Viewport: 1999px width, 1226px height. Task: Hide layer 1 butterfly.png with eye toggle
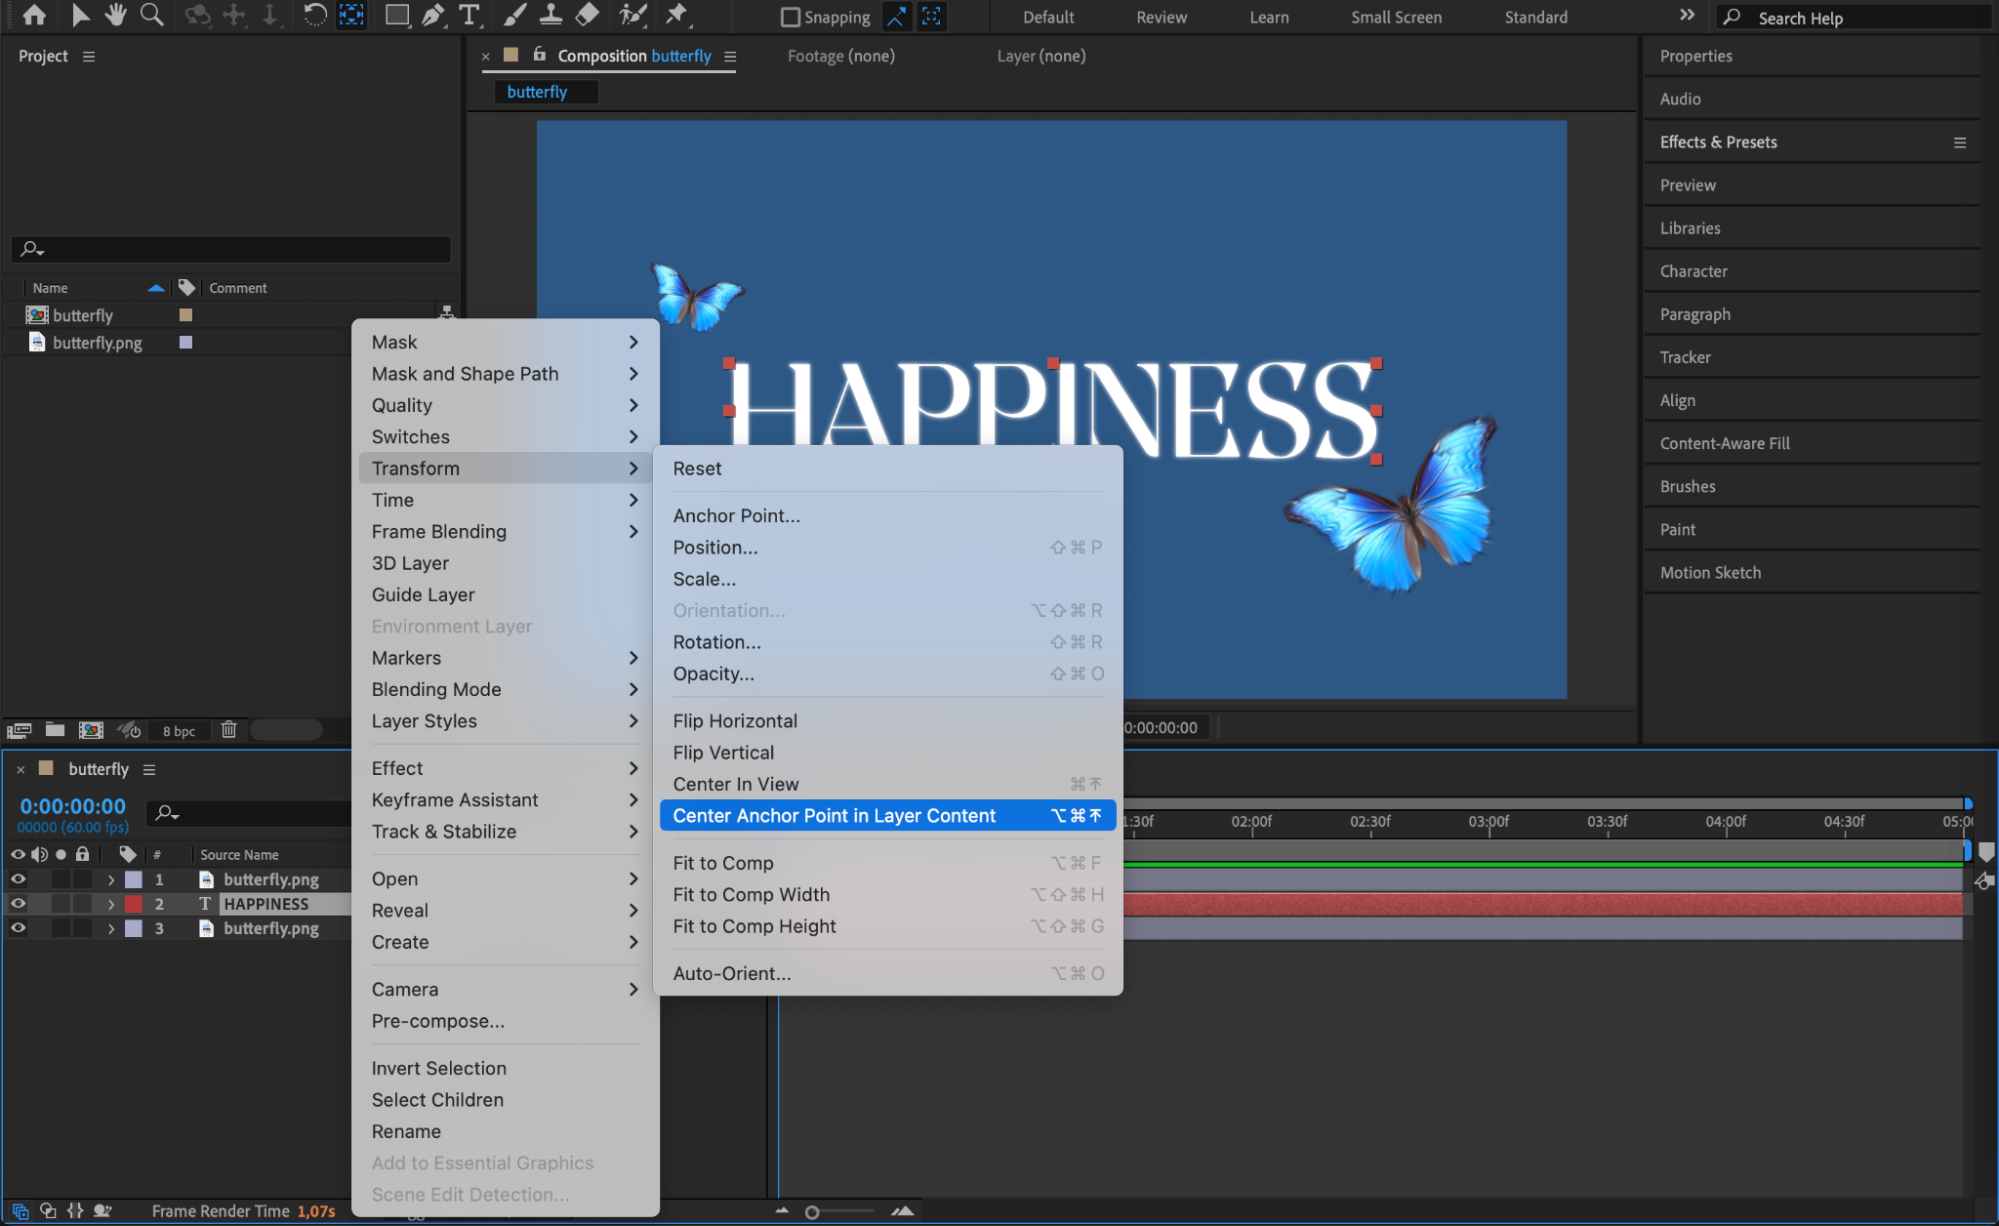tap(18, 879)
